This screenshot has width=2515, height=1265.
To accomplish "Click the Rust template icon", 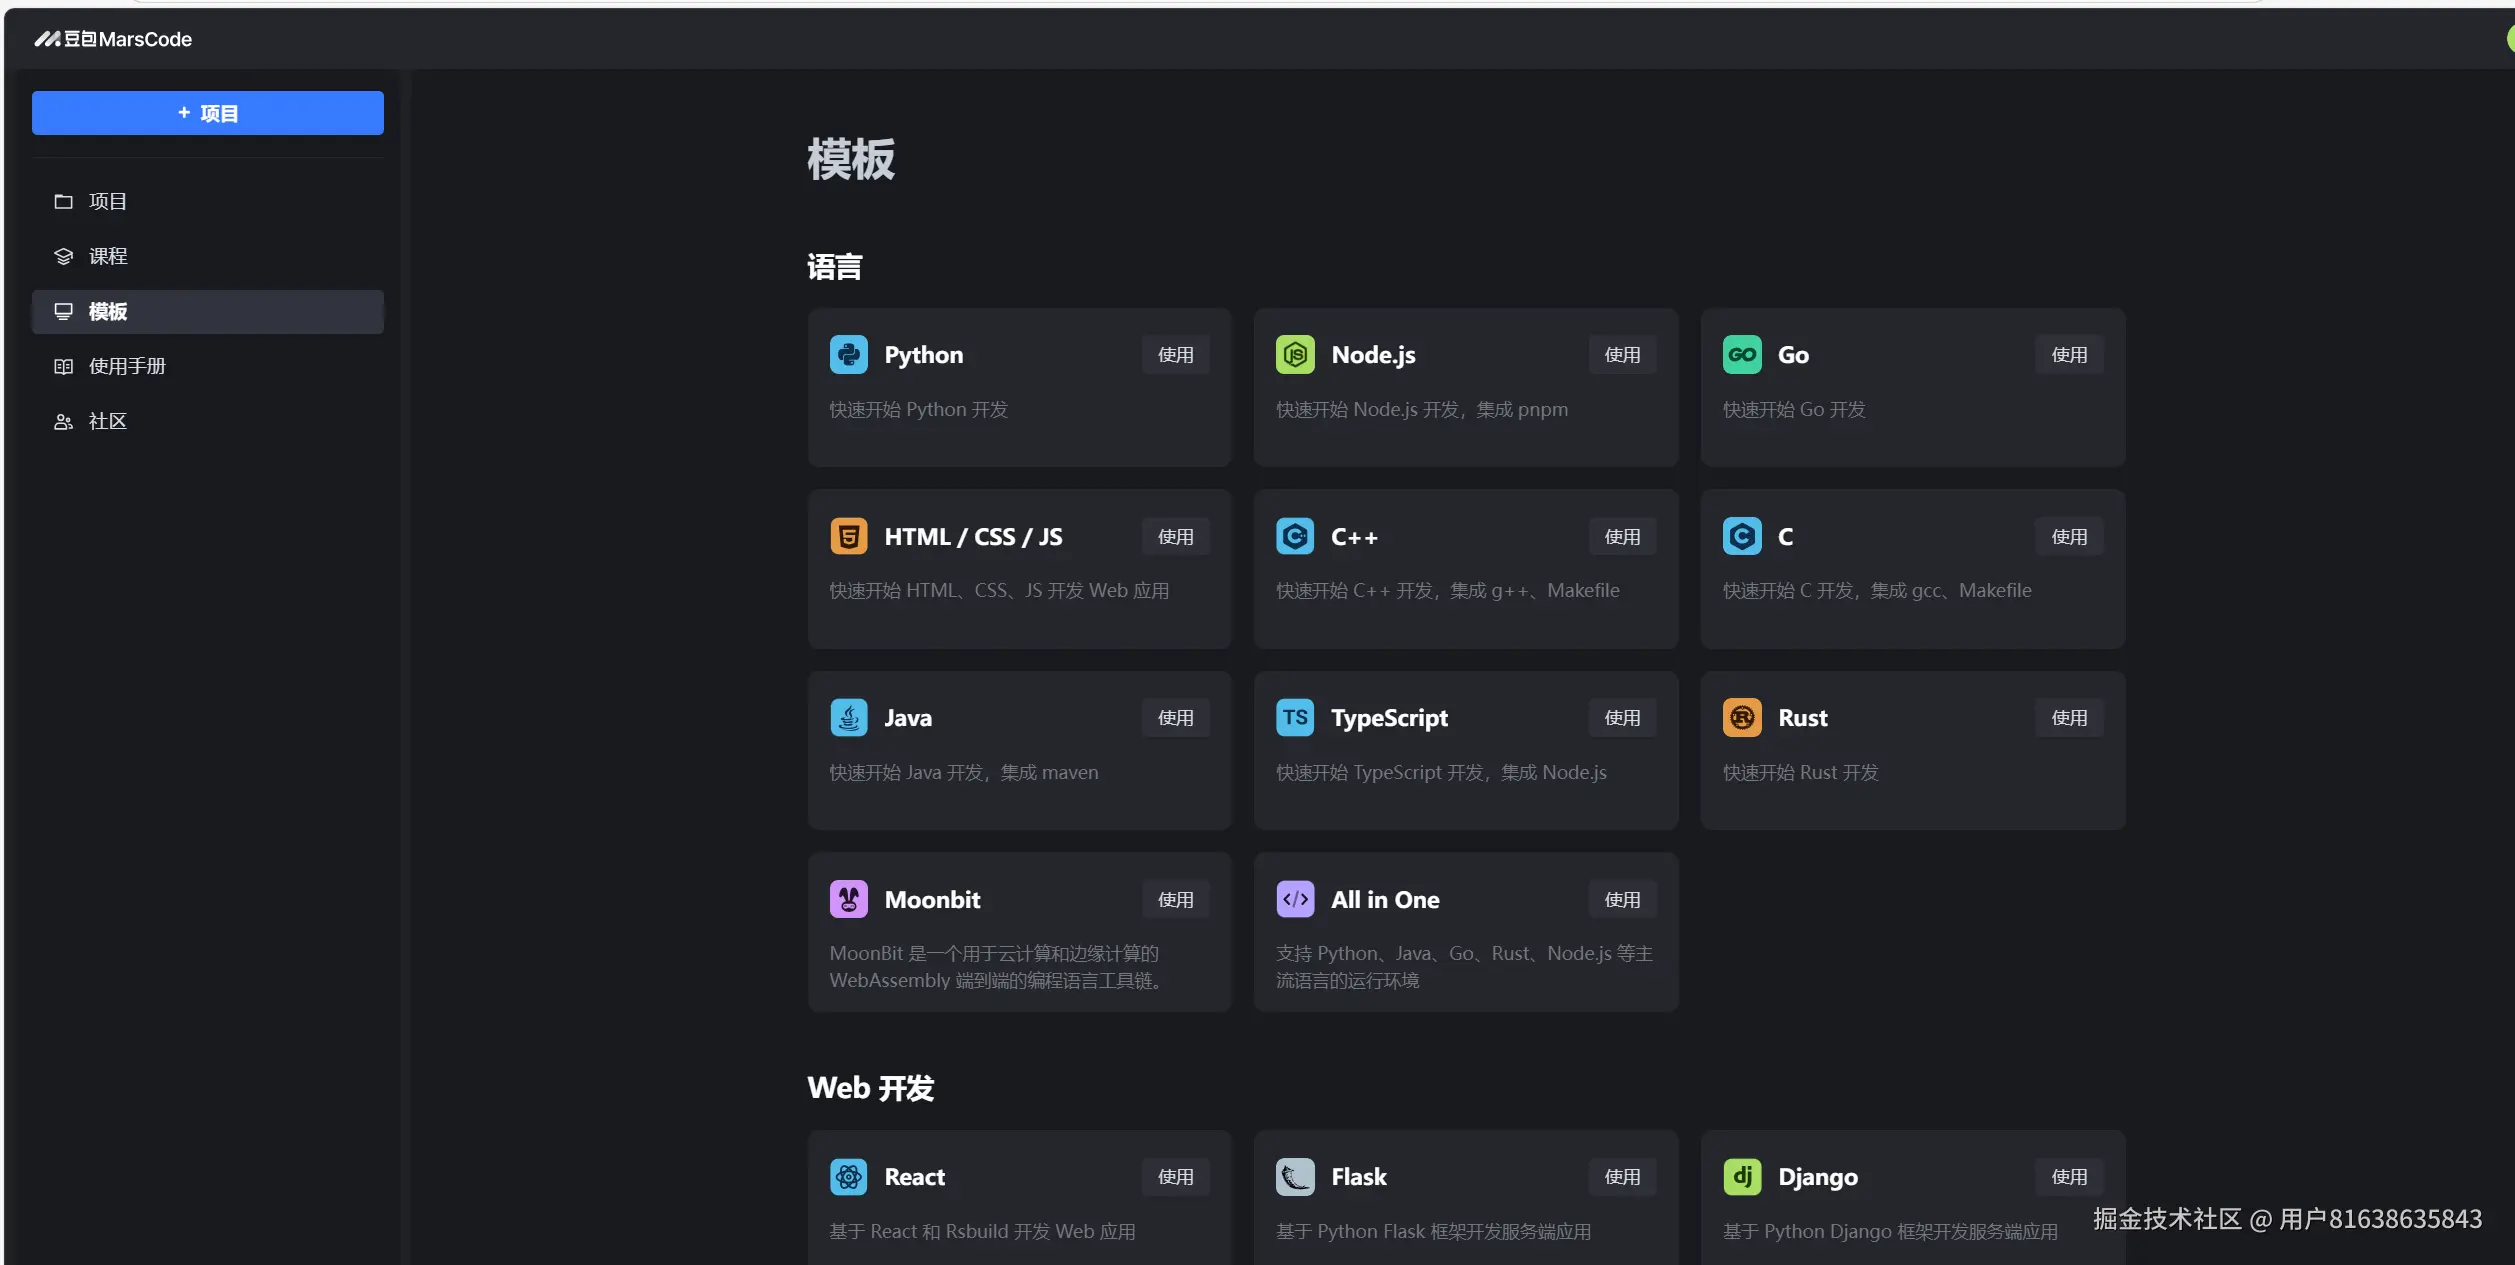I will coord(1741,718).
